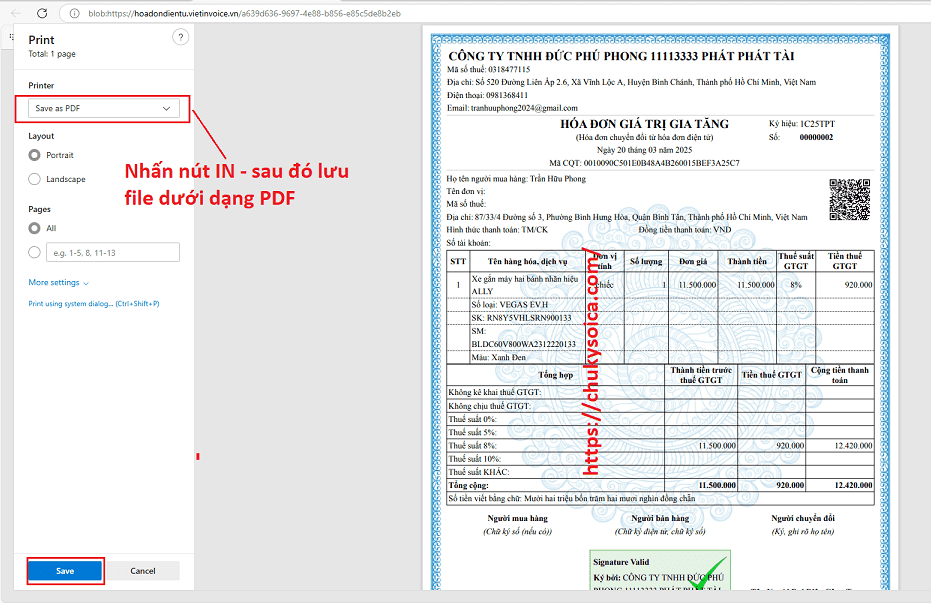The height and width of the screenshot is (603, 931).
Task: Click the 'Người bán hàng' signature heading
Action: click(660, 518)
